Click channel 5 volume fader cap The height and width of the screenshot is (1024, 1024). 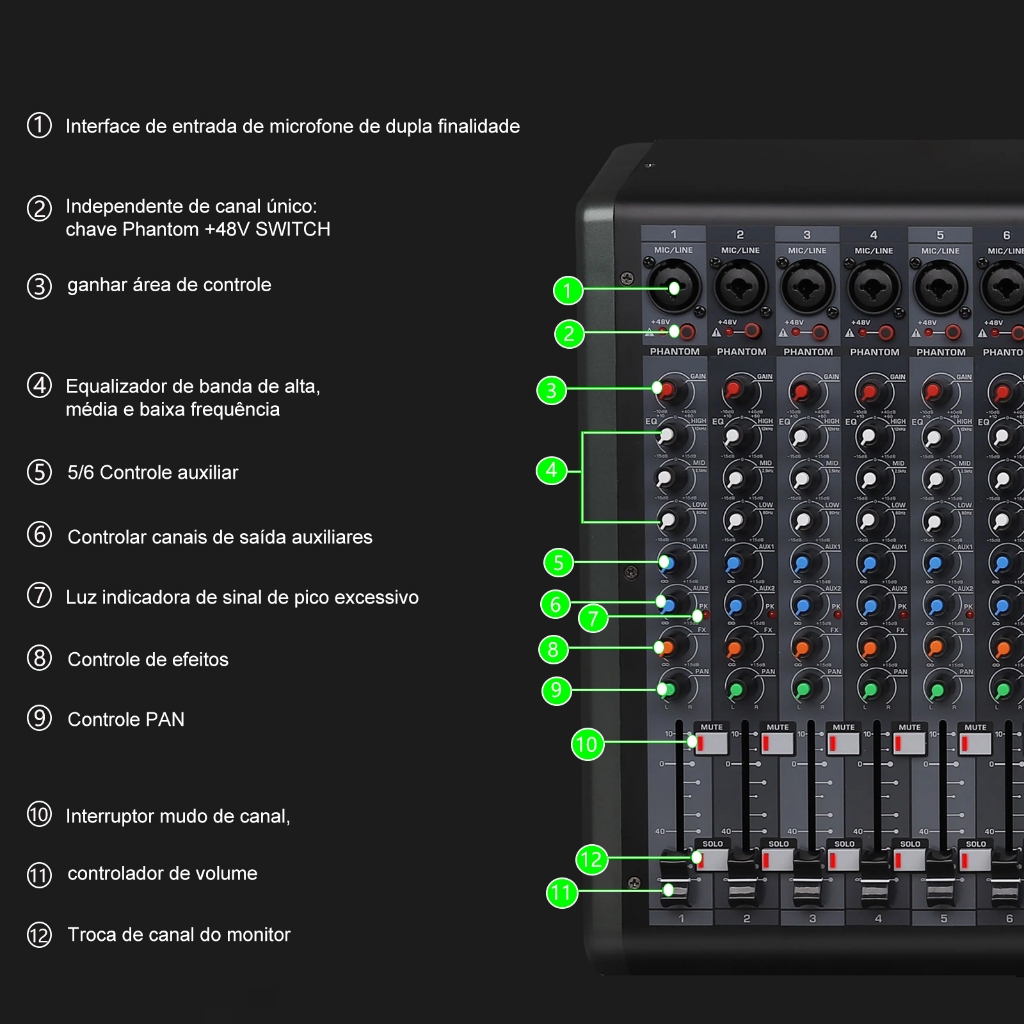click(940, 880)
